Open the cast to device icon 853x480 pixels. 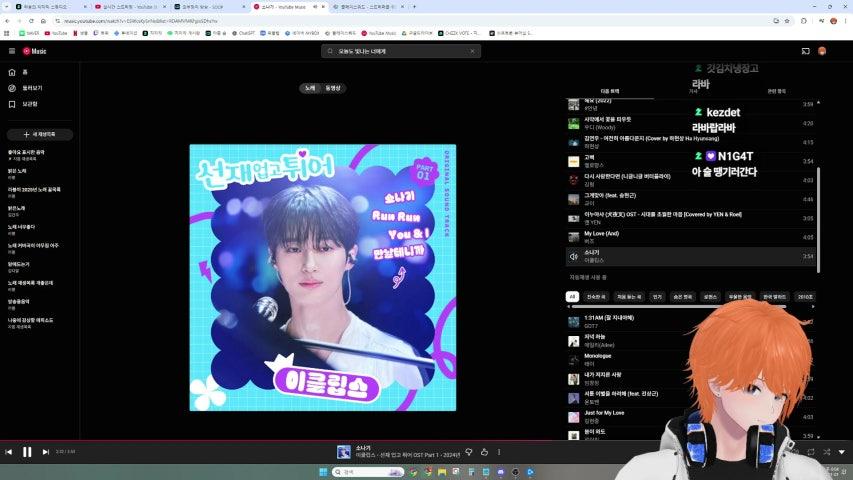(x=806, y=51)
